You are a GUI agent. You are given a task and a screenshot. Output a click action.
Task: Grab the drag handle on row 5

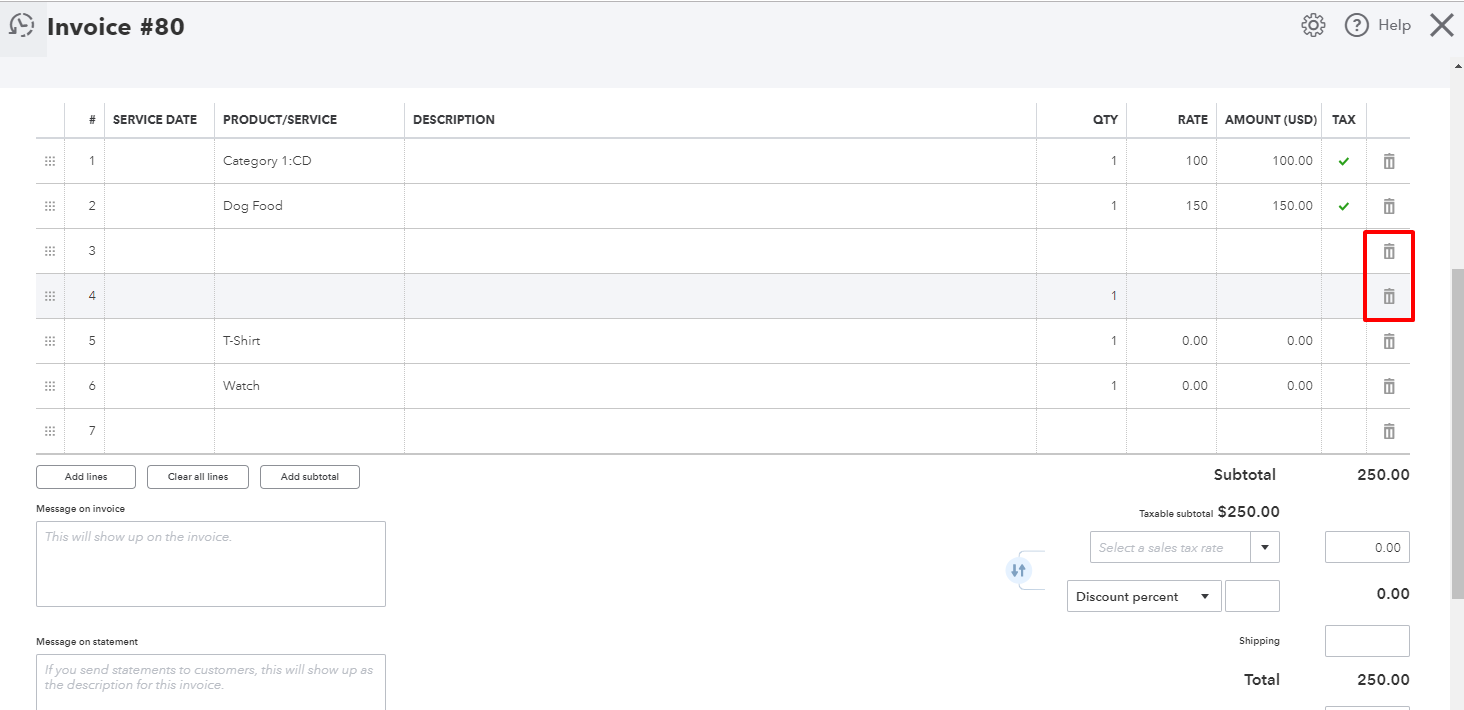point(50,341)
